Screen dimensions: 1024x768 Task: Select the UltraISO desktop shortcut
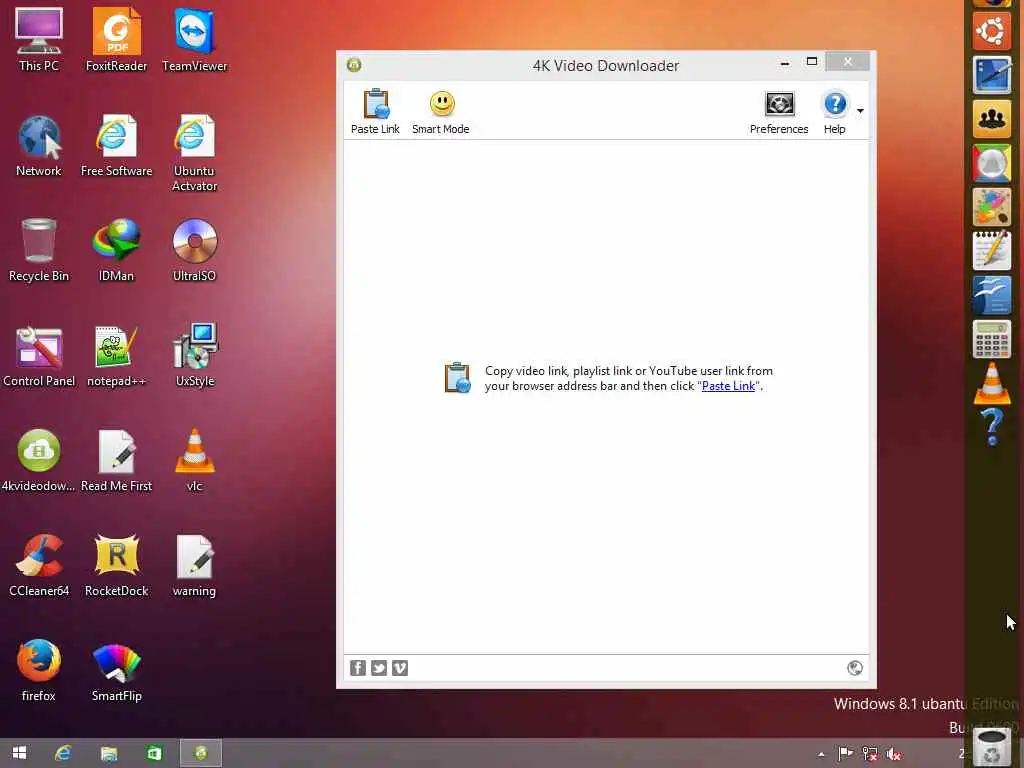pyautogui.click(x=195, y=250)
